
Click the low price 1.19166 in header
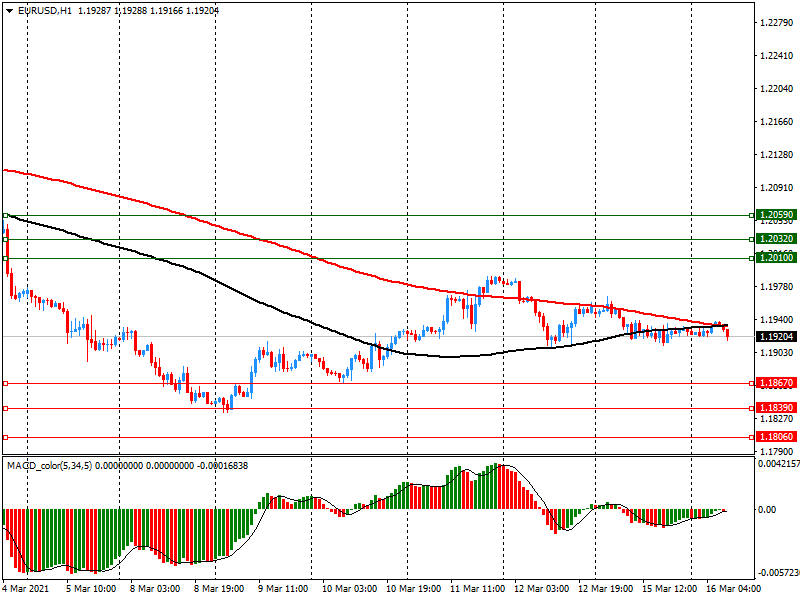click(x=166, y=11)
